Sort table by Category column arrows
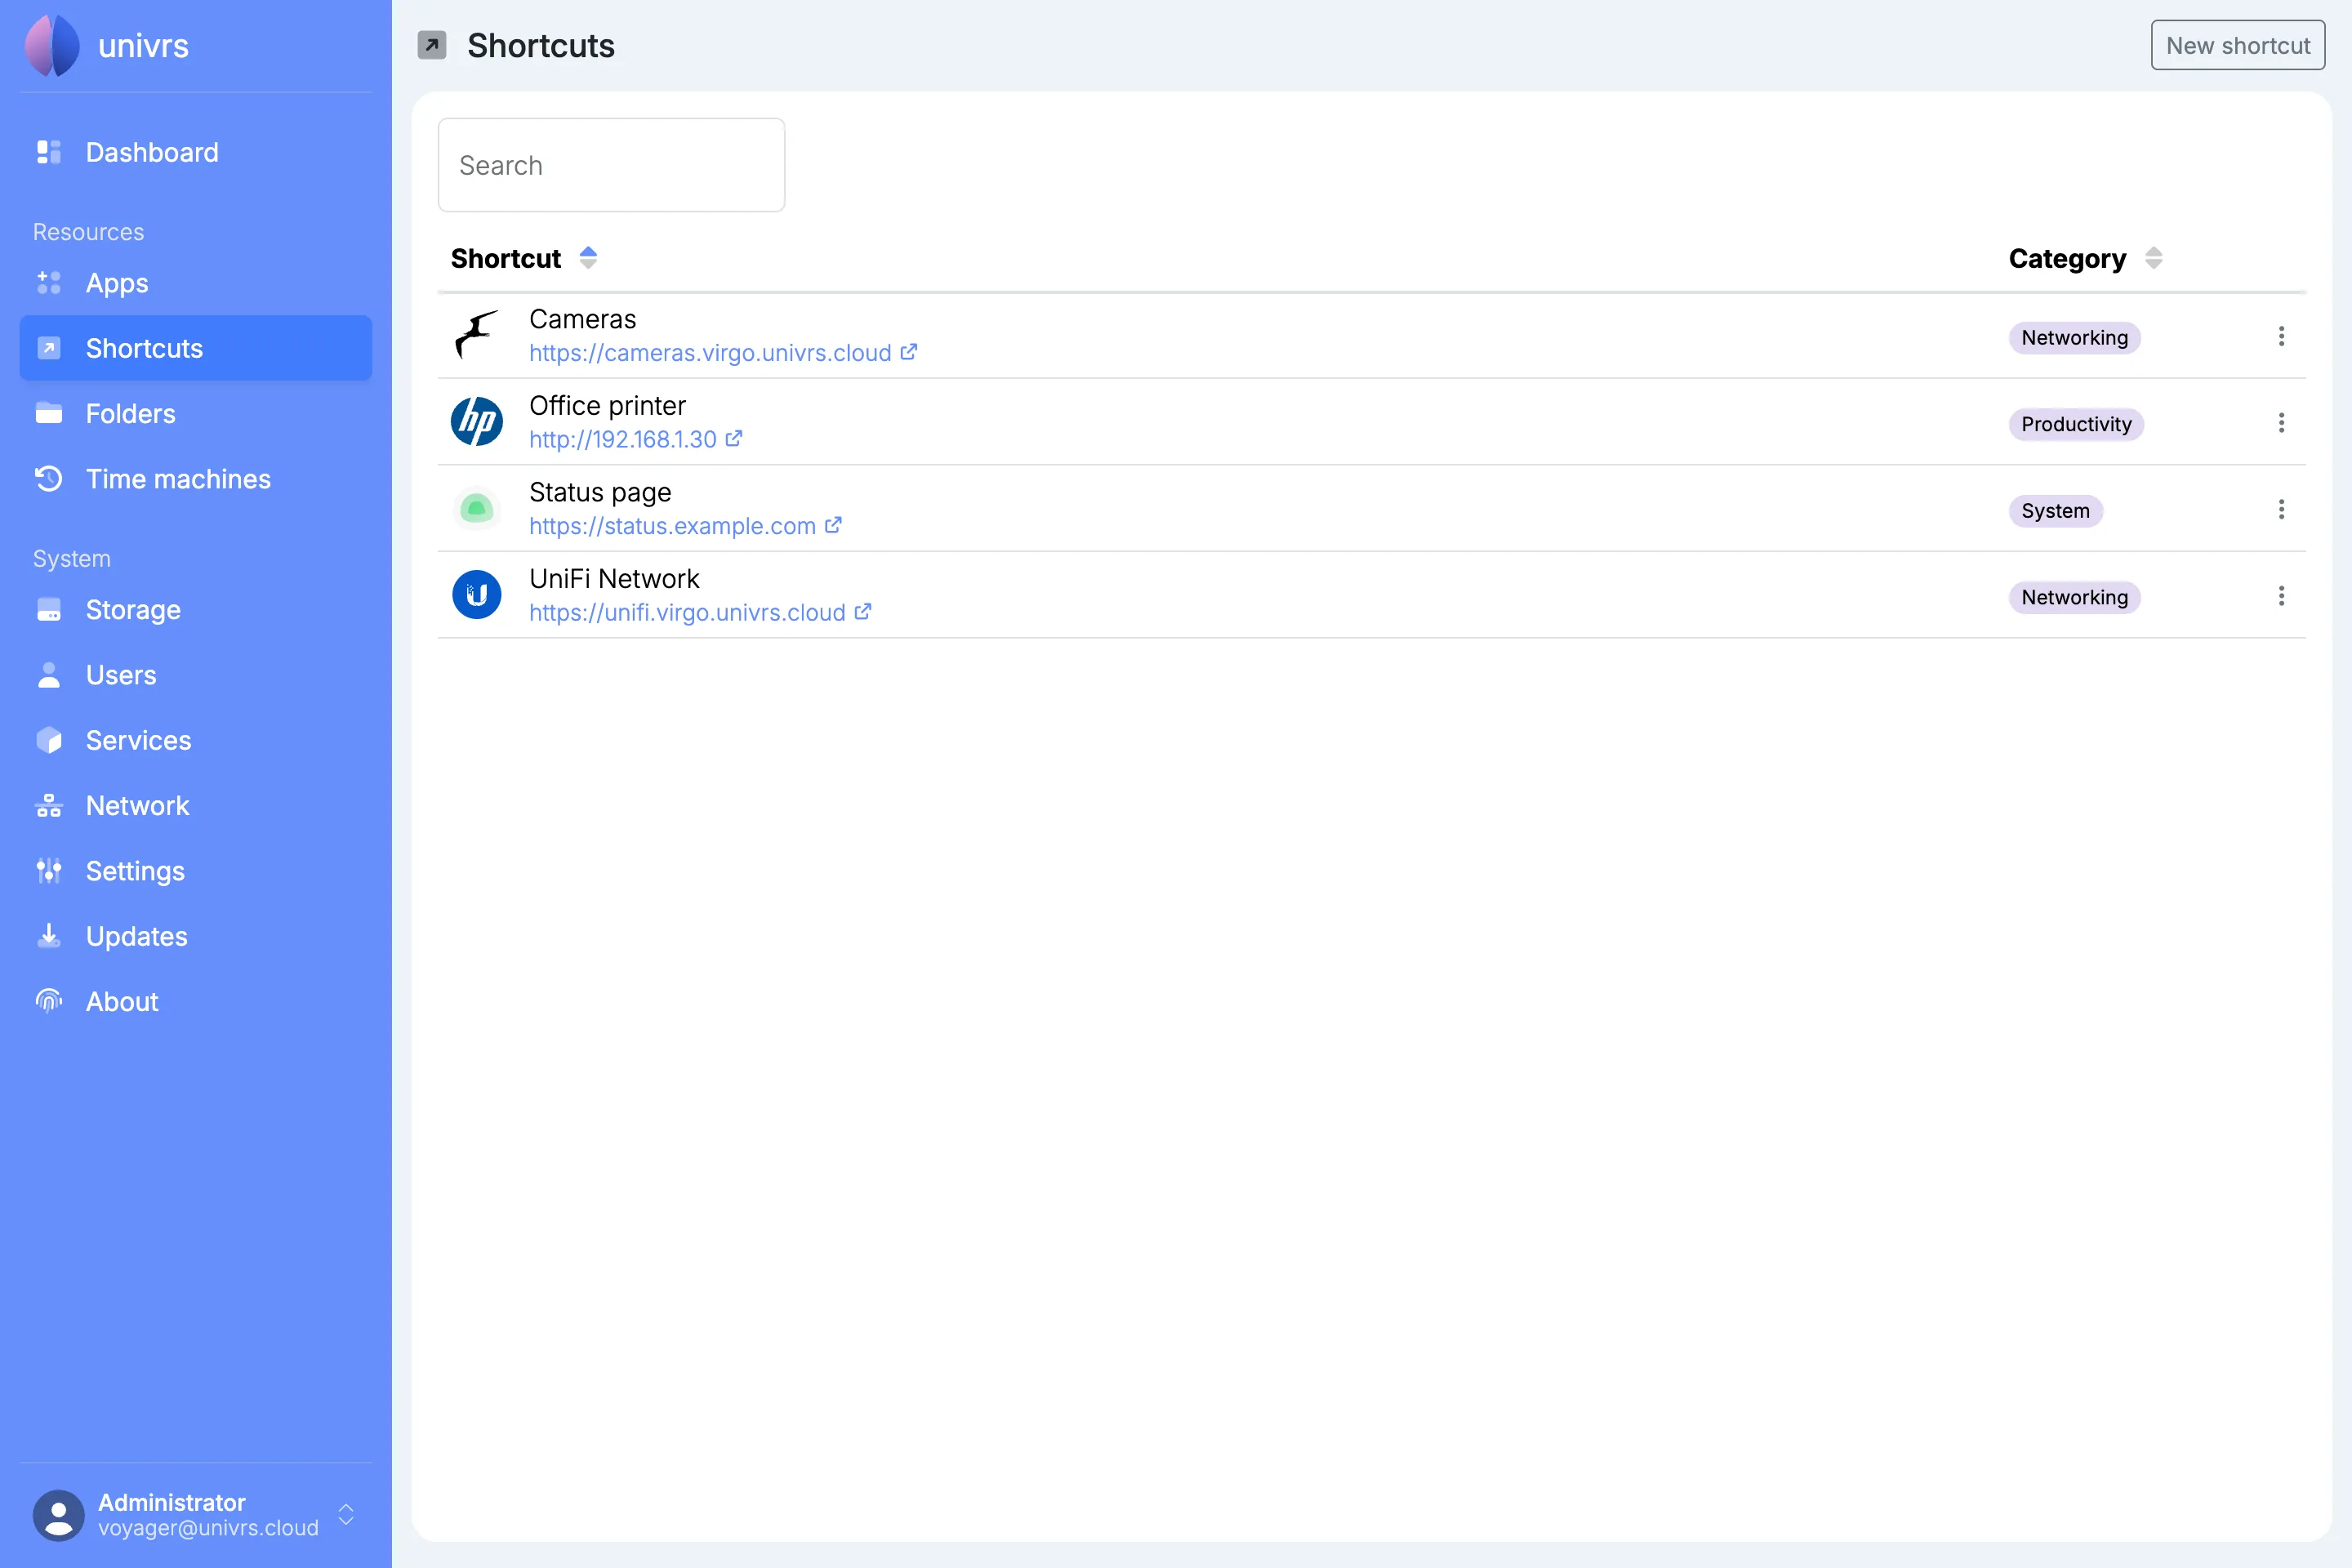 (x=2154, y=258)
